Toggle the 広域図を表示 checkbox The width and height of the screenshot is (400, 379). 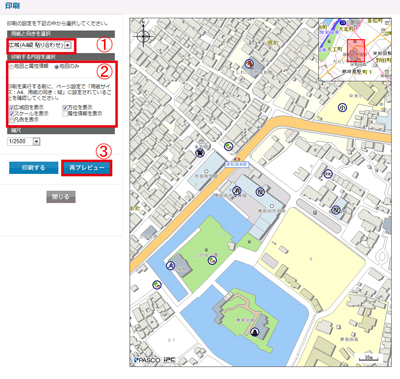pos(11,108)
